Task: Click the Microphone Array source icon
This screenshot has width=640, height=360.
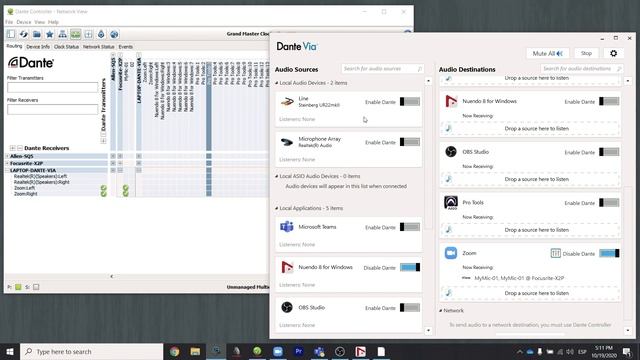Action: click(287, 142)
